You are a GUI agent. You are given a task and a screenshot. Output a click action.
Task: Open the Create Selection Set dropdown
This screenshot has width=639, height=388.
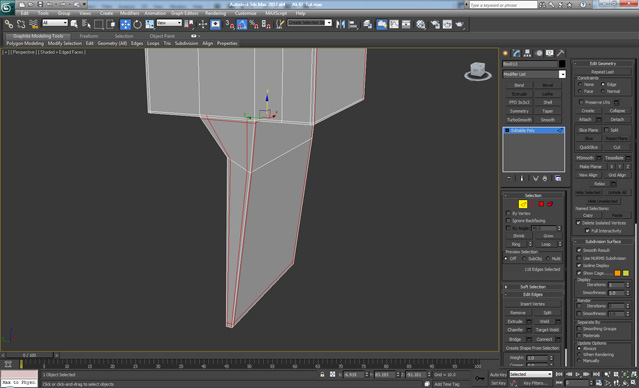(310, 23)
